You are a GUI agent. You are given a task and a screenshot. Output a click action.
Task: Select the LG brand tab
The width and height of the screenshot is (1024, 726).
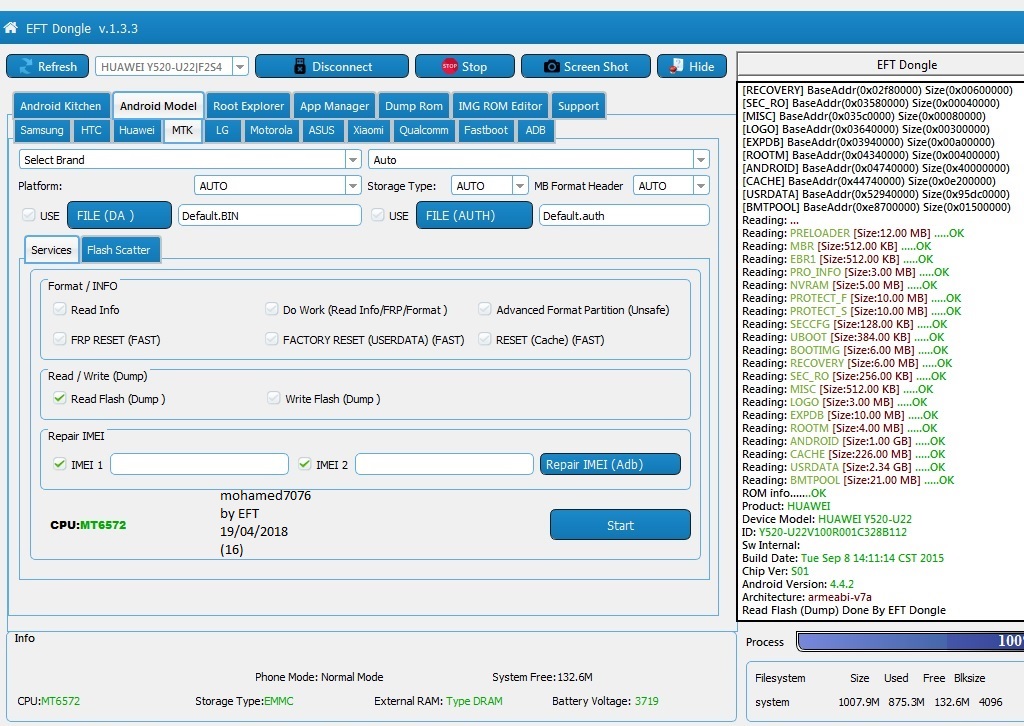click(x=222, y=130)
